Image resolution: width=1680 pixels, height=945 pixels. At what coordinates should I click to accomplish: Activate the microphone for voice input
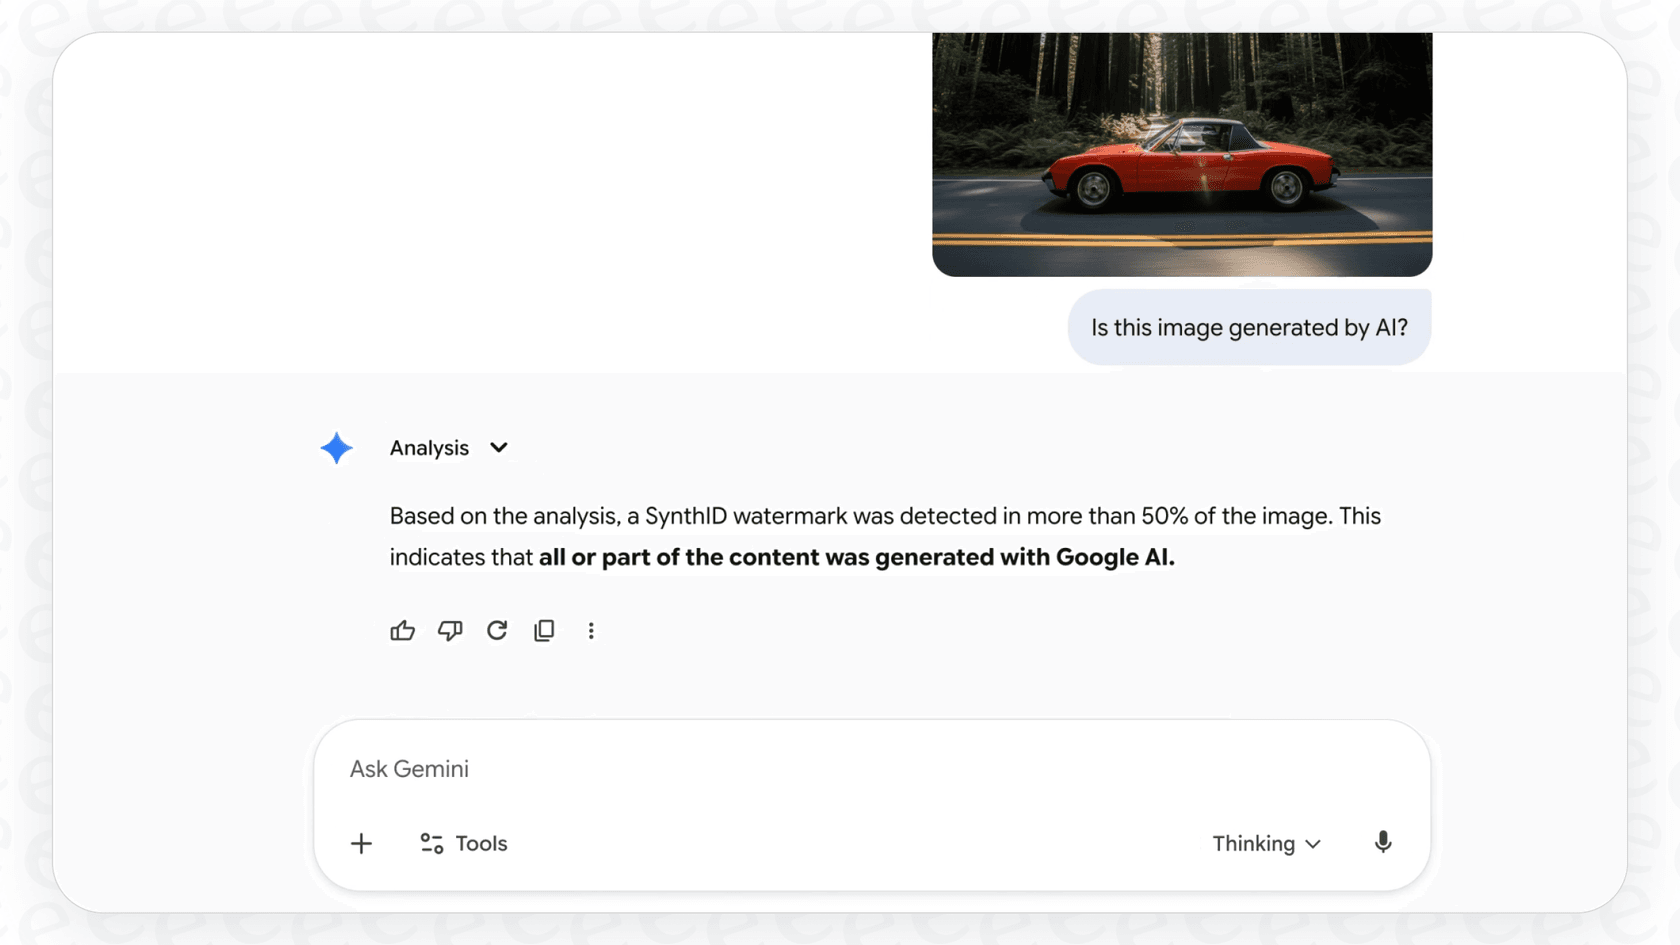click(x=1383, y=842)
